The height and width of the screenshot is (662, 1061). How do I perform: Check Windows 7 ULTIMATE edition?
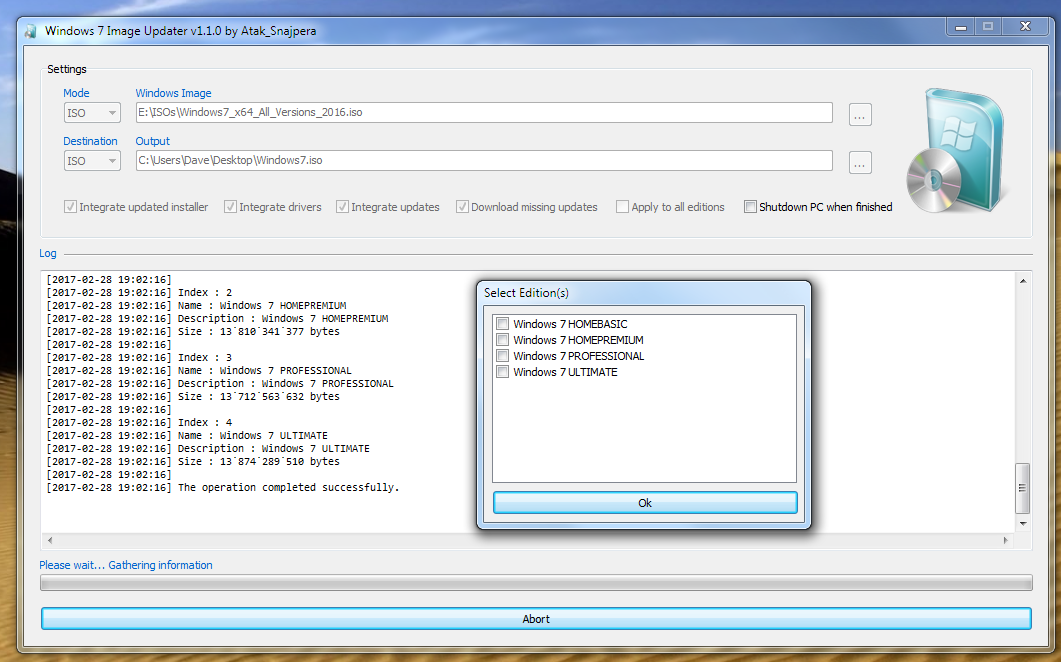click(503, 372)
